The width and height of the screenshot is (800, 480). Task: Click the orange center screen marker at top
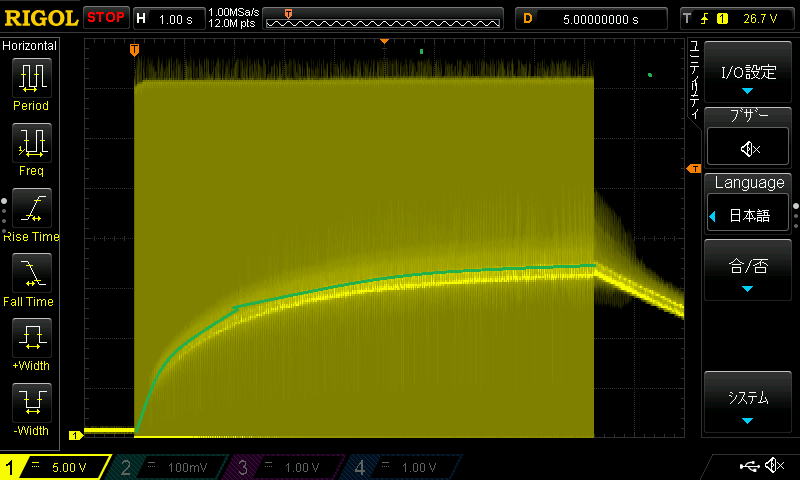(384, 41)
